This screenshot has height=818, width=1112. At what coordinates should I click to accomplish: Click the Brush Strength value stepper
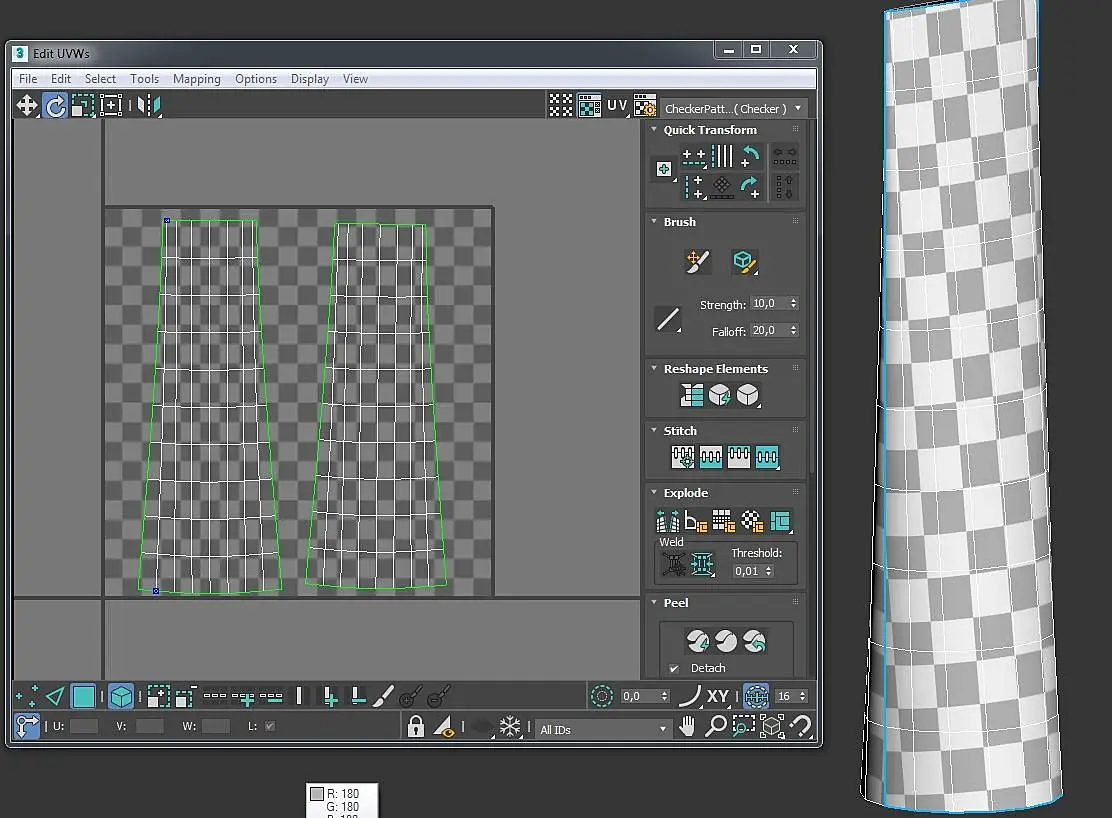(793, 303)
